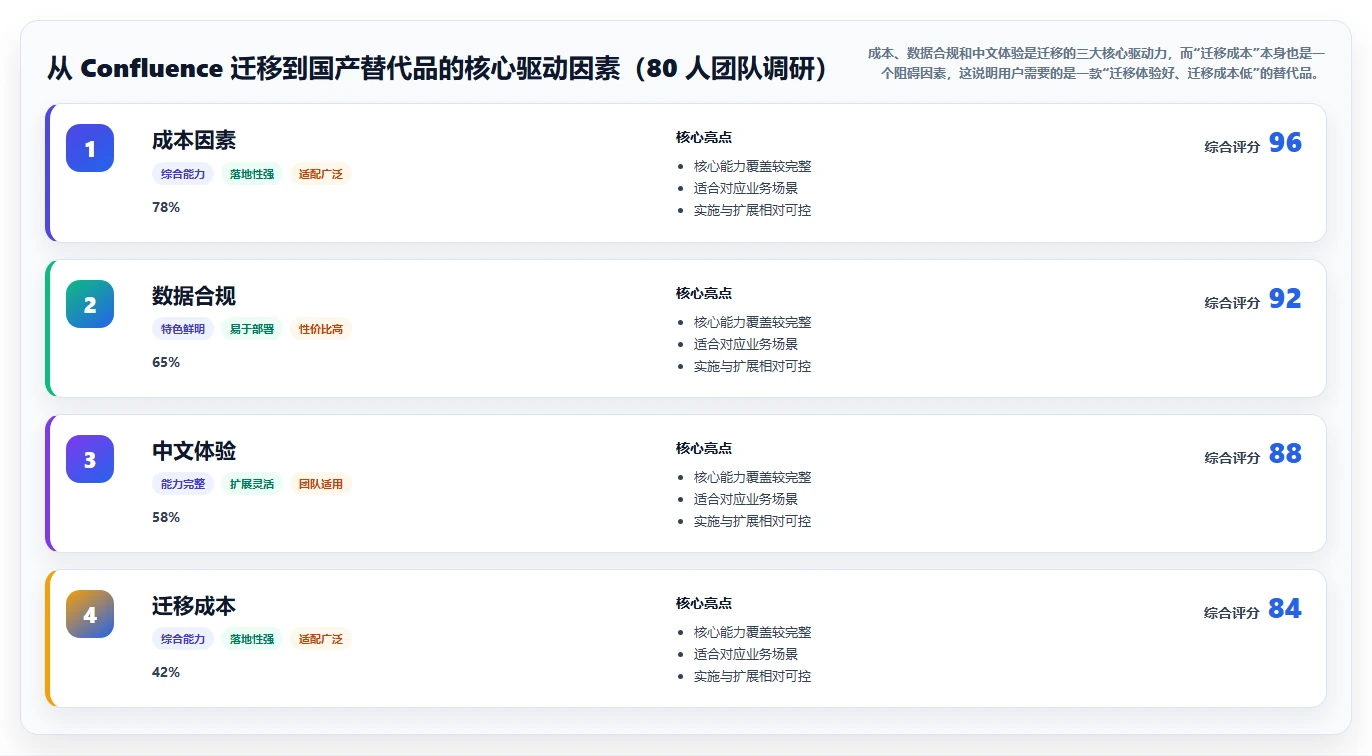
Task: Select the 迁移成本 card title
Action: pyautogui.click(x=194, y=606)
